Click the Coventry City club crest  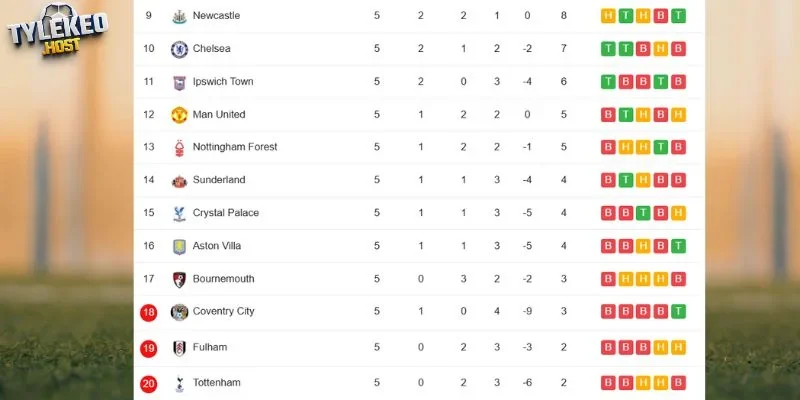[x=179, y=312]
